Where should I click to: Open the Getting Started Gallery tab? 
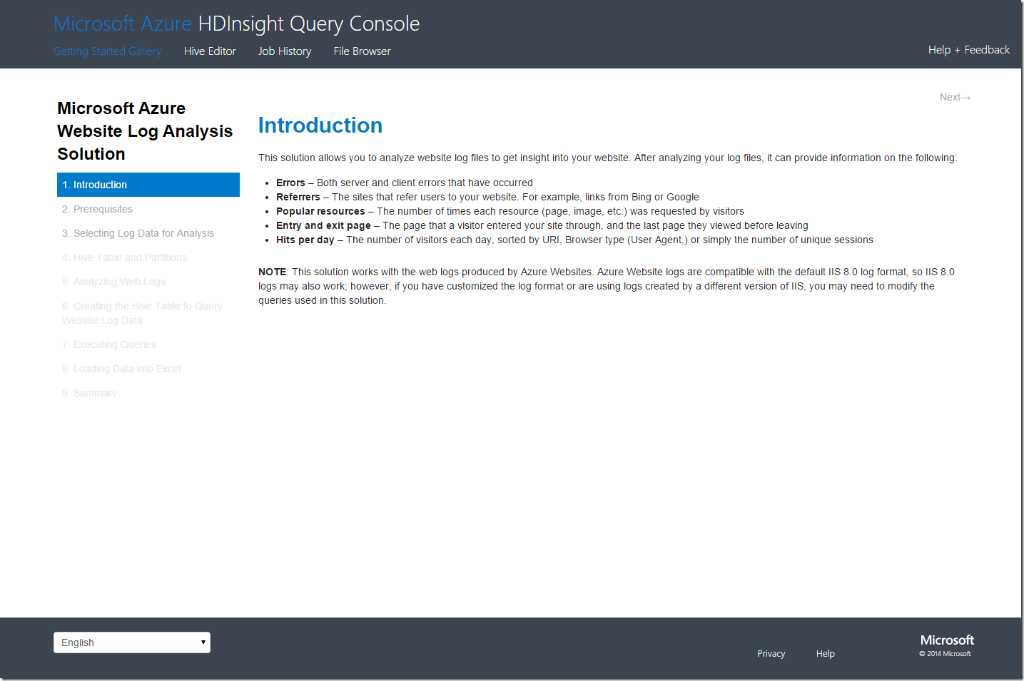point(107,51)
